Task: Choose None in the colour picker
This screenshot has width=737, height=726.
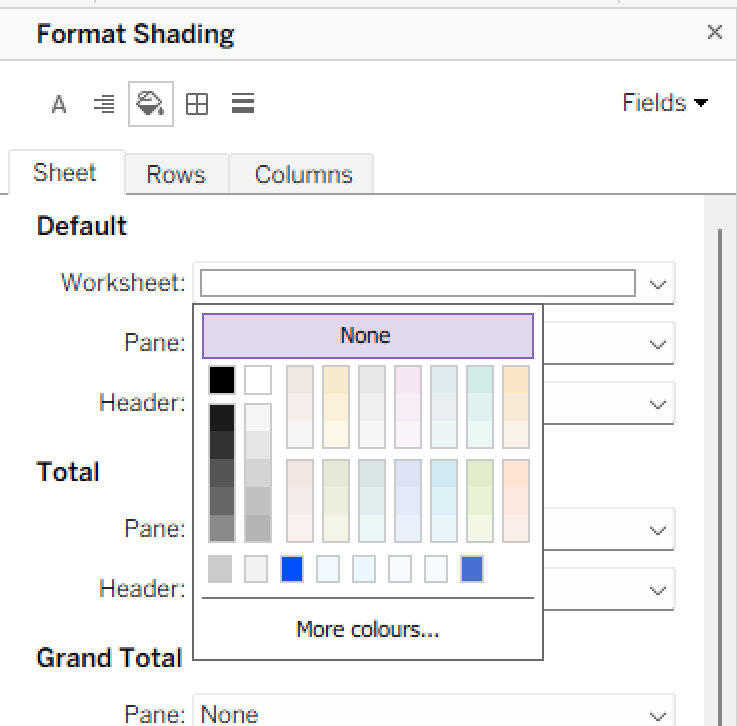Action: pyautogui.click(x=368, y=336)
